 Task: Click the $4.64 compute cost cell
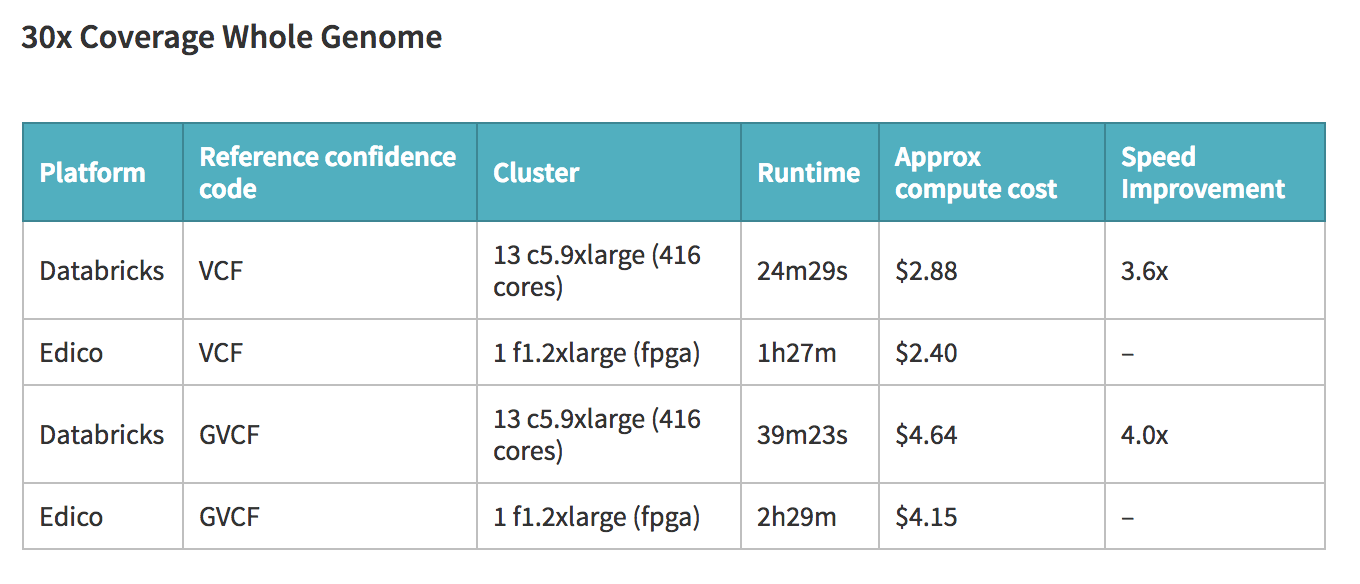[926, 435]
